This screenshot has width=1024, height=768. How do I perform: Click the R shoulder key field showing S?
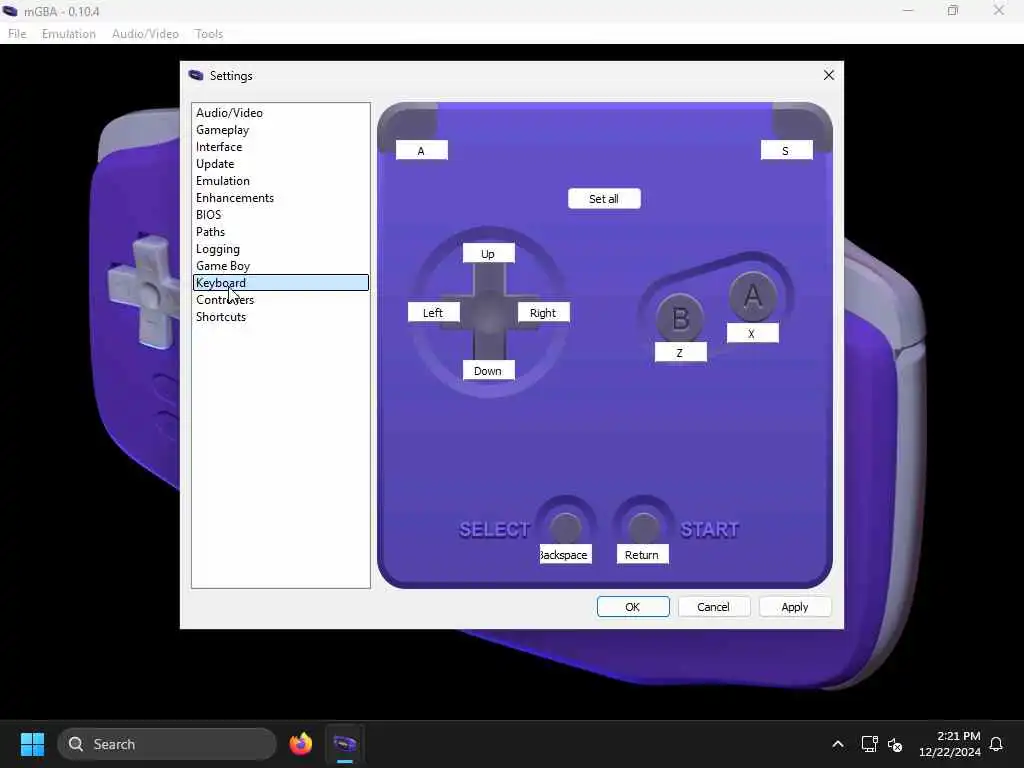[786, 150]
